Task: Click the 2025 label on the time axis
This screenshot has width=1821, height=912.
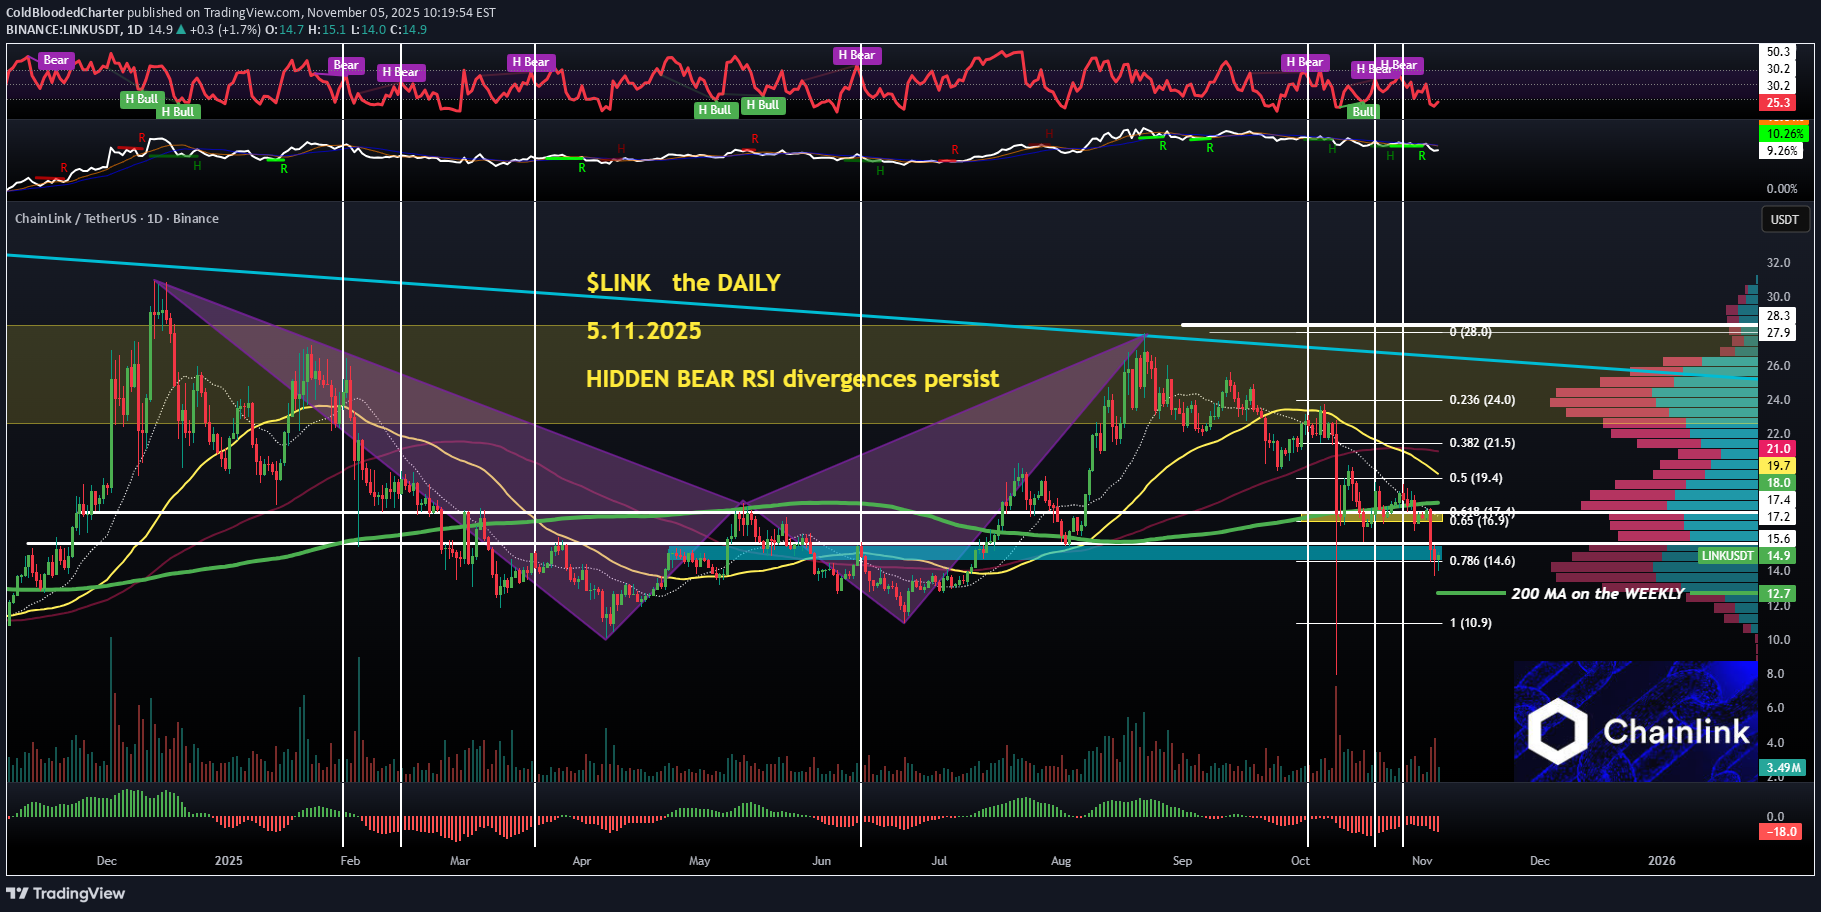Action: pyautogui.click(x=228, y=861)
